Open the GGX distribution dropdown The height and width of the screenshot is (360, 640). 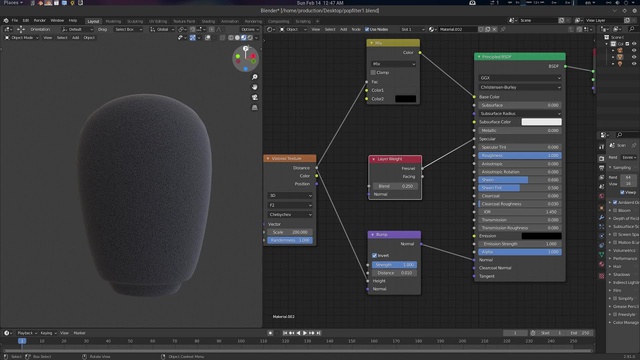tap(520, 78)
